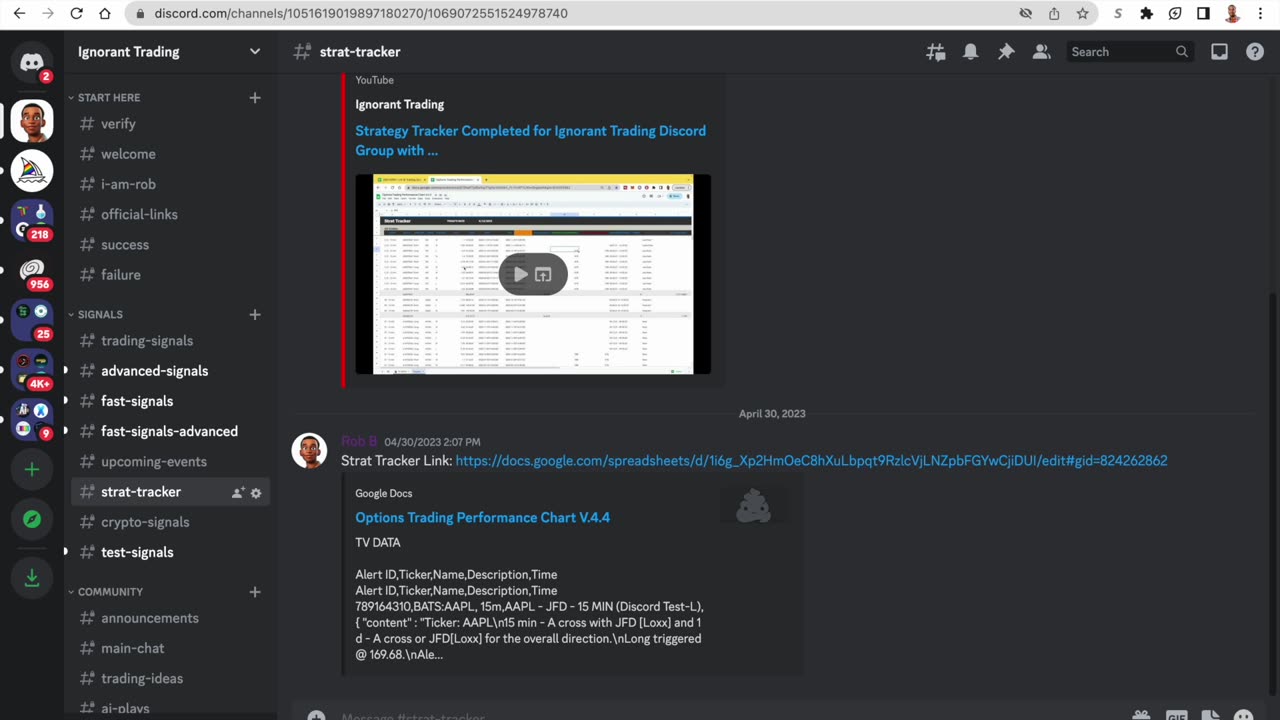Open Options Trading Performance Chart V.4.4 link
The image size is (1280, 720).
coord(482,518)
